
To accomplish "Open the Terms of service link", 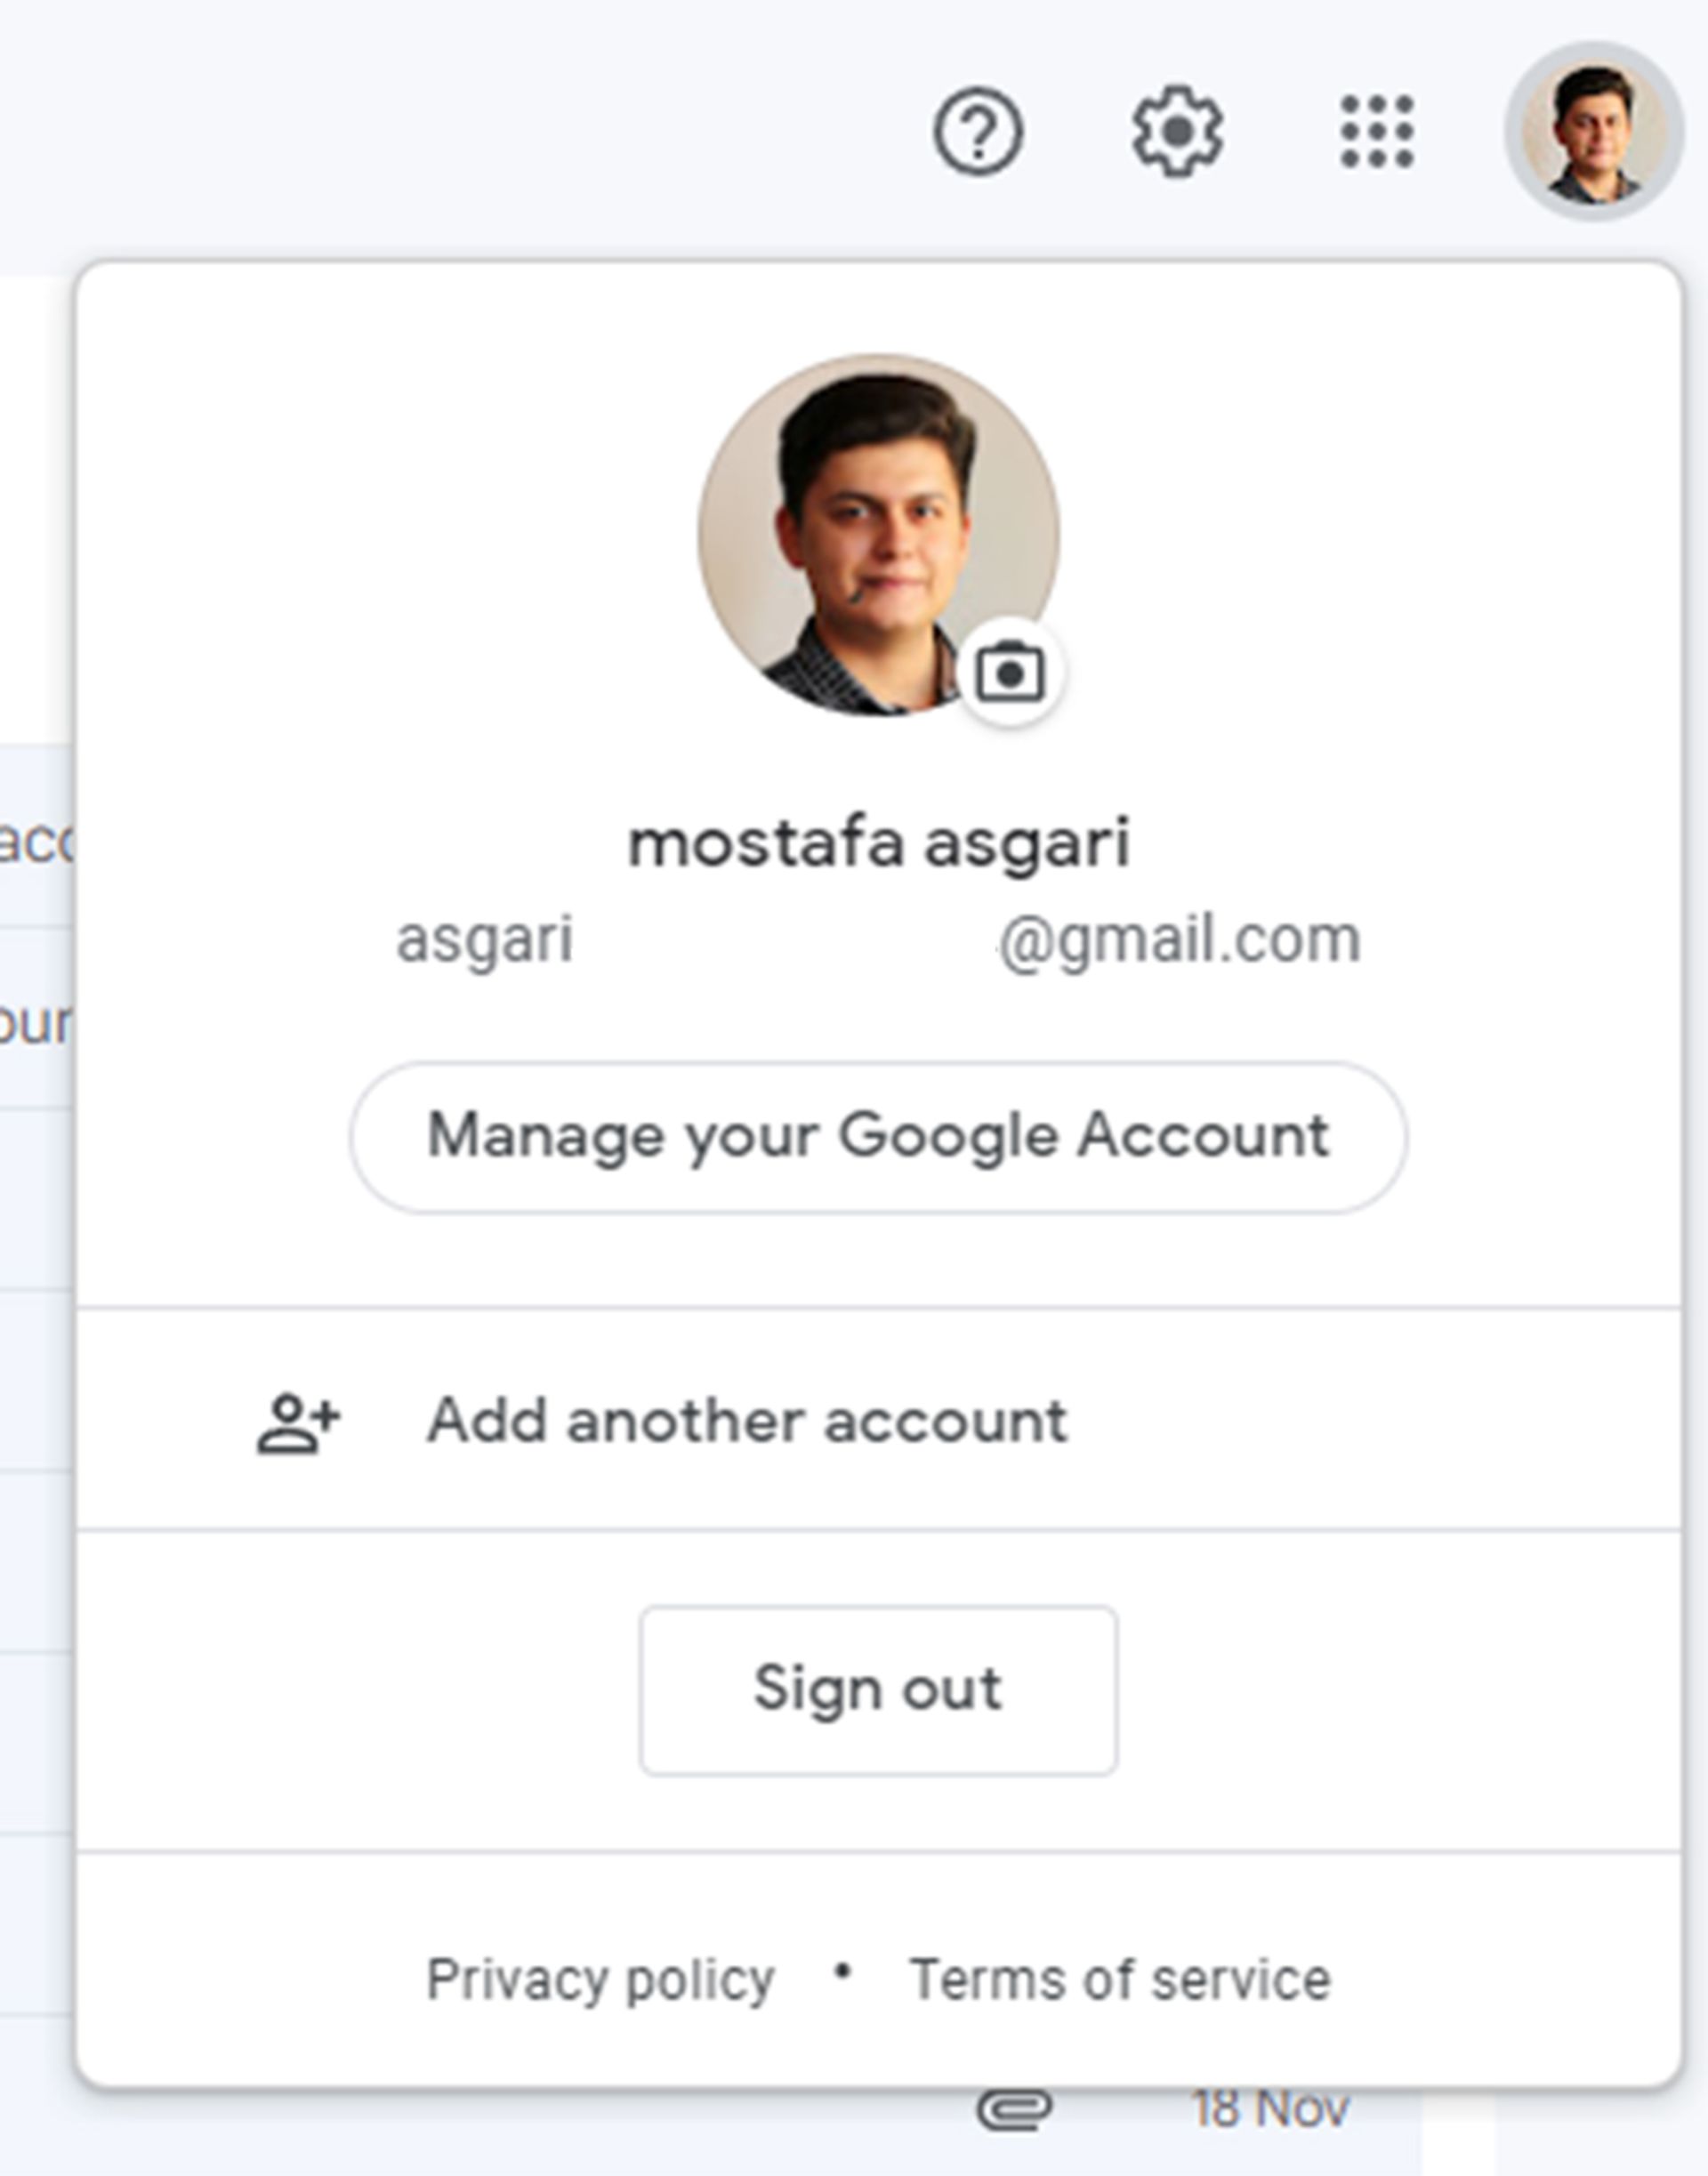I will tap(1120, 1980).
